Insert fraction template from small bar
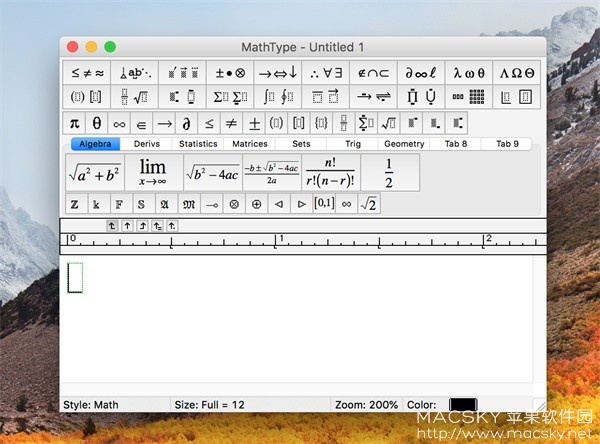The image size is (600, 444). 344,123
